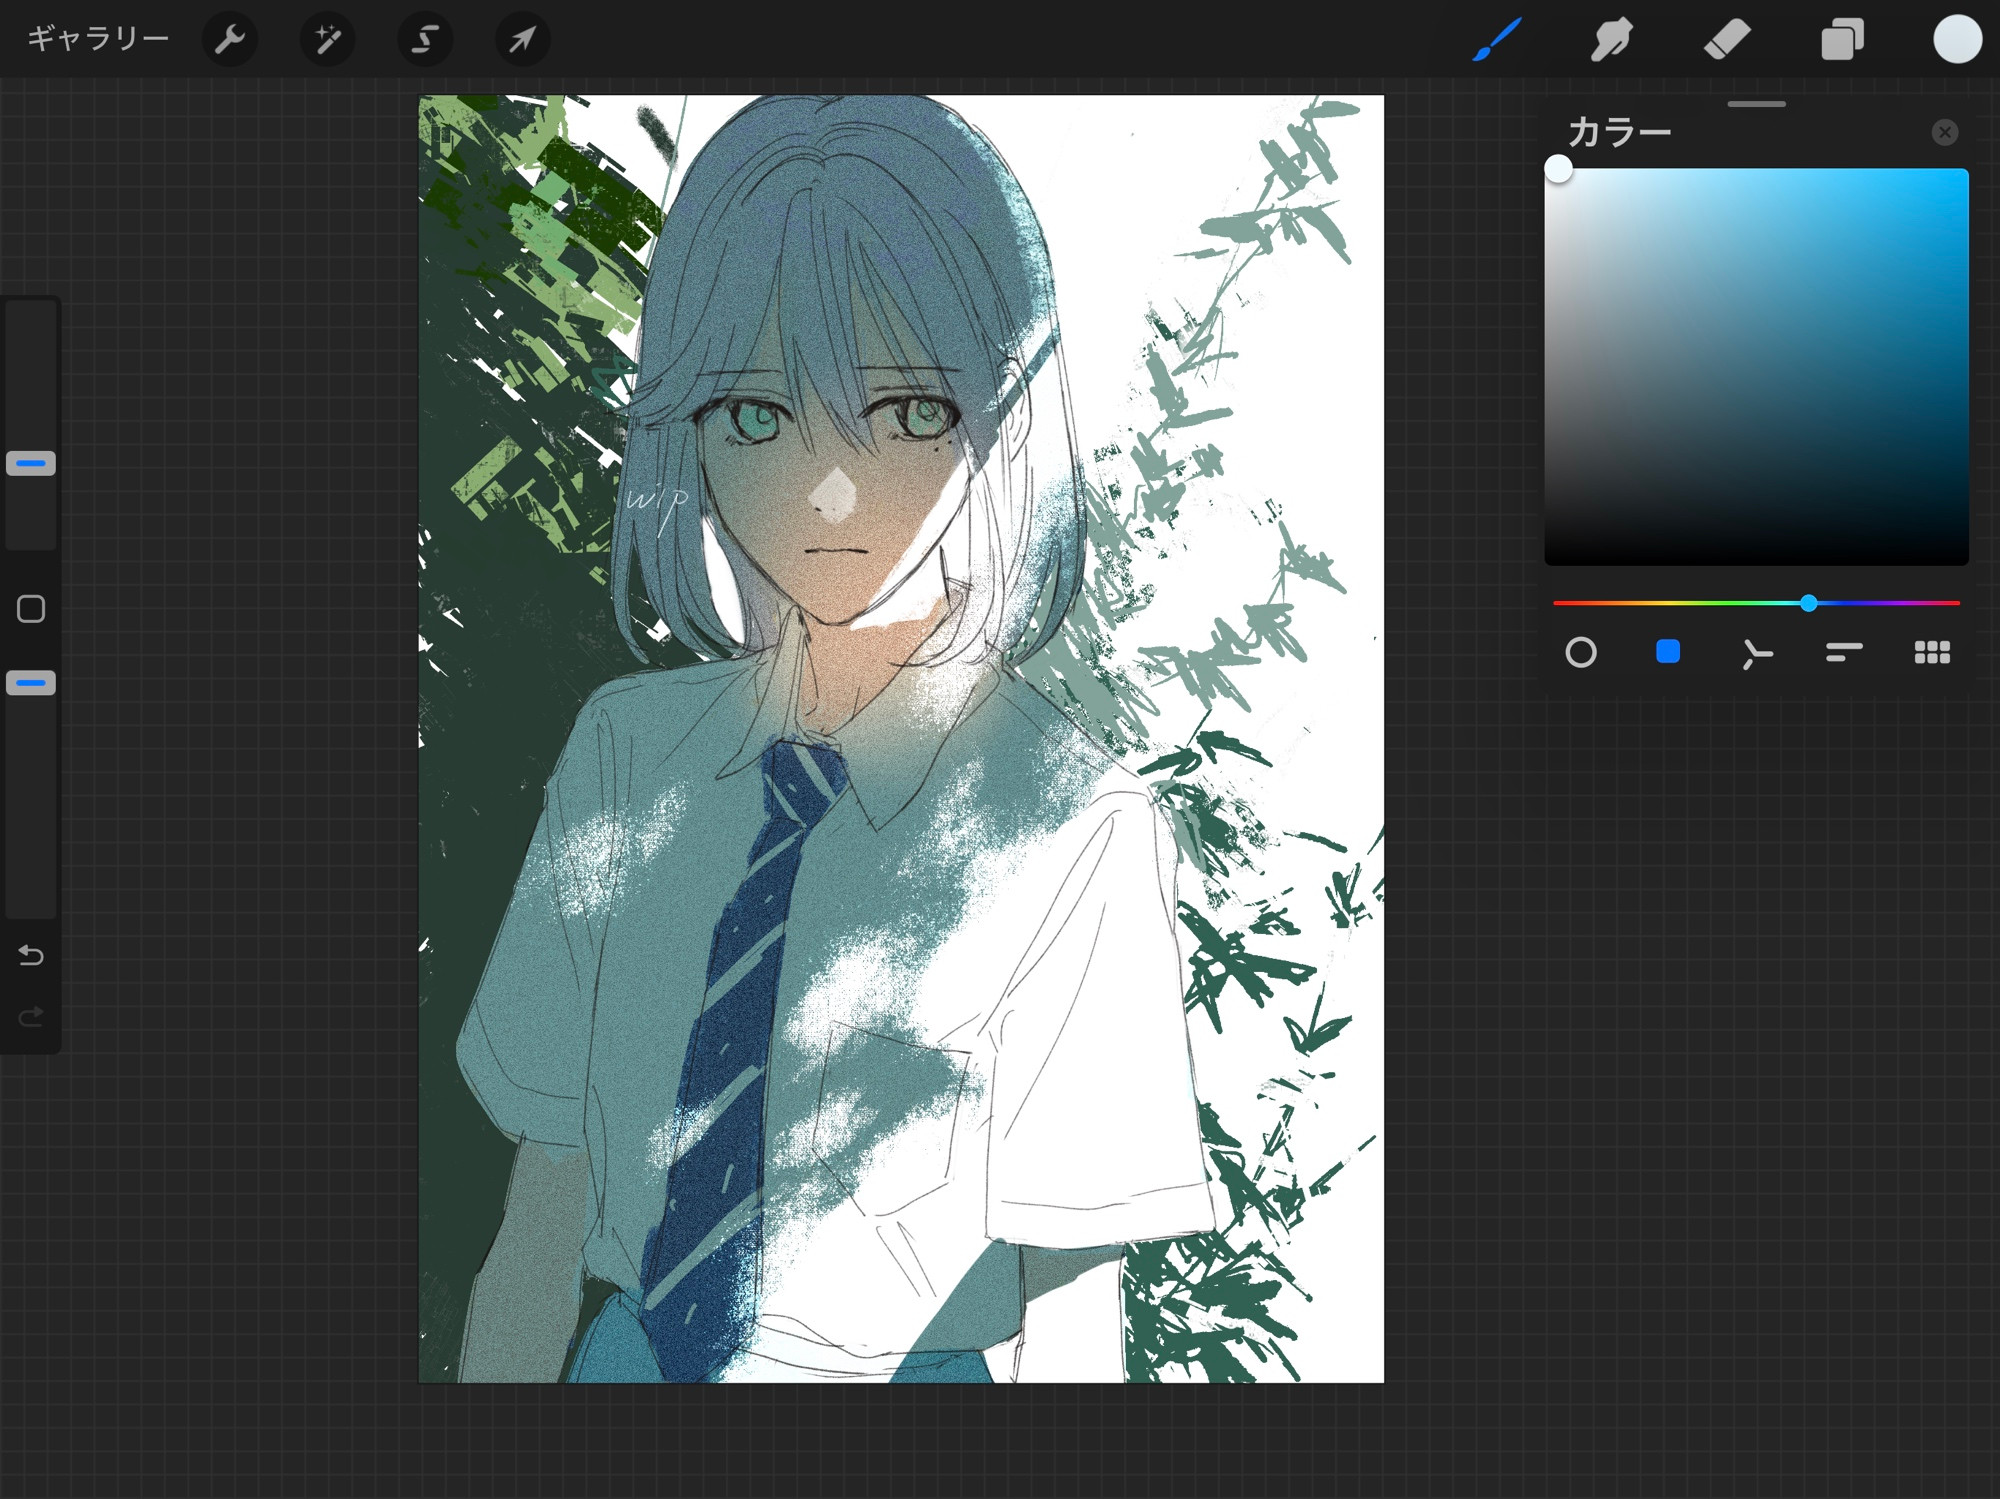Select the Smudge finger tool
The height and width of the screenshot is (1499, 2000).
tap(1612, 40)
